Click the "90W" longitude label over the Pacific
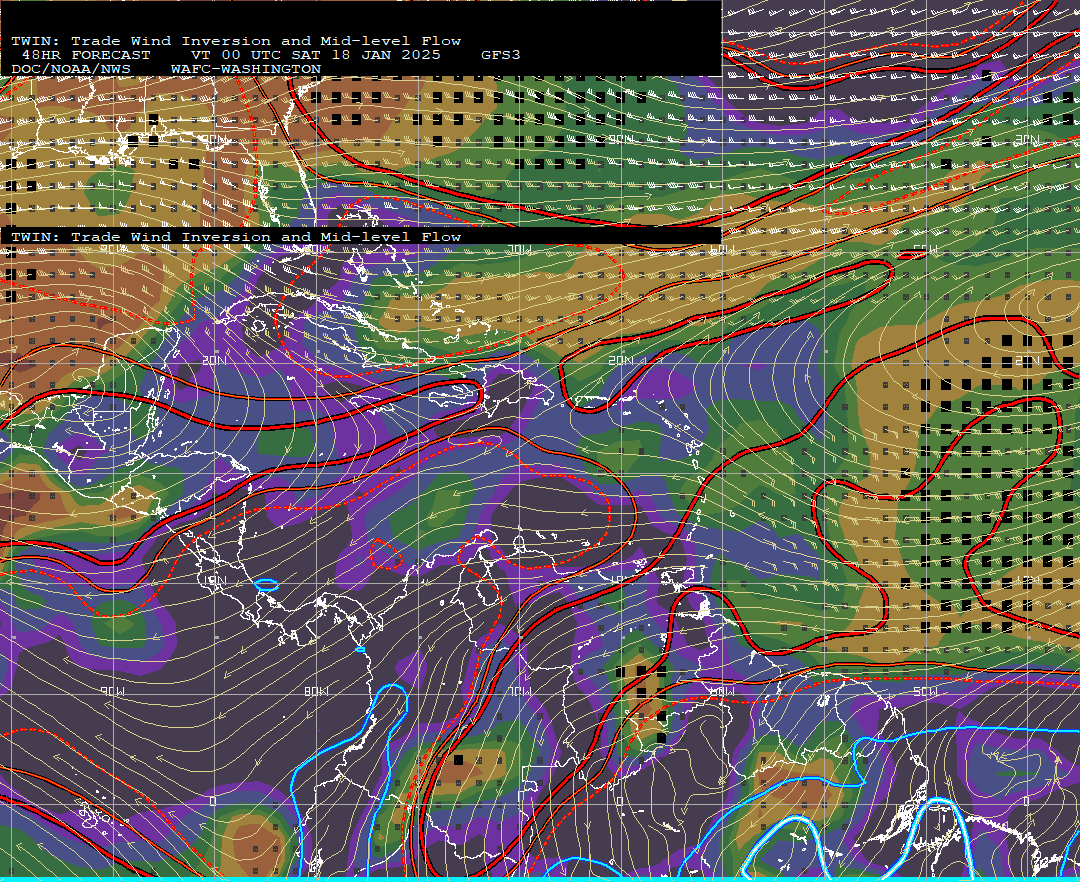Image resolution: width=1080 pixels, height=882 pixels. [x=112, y=691]
